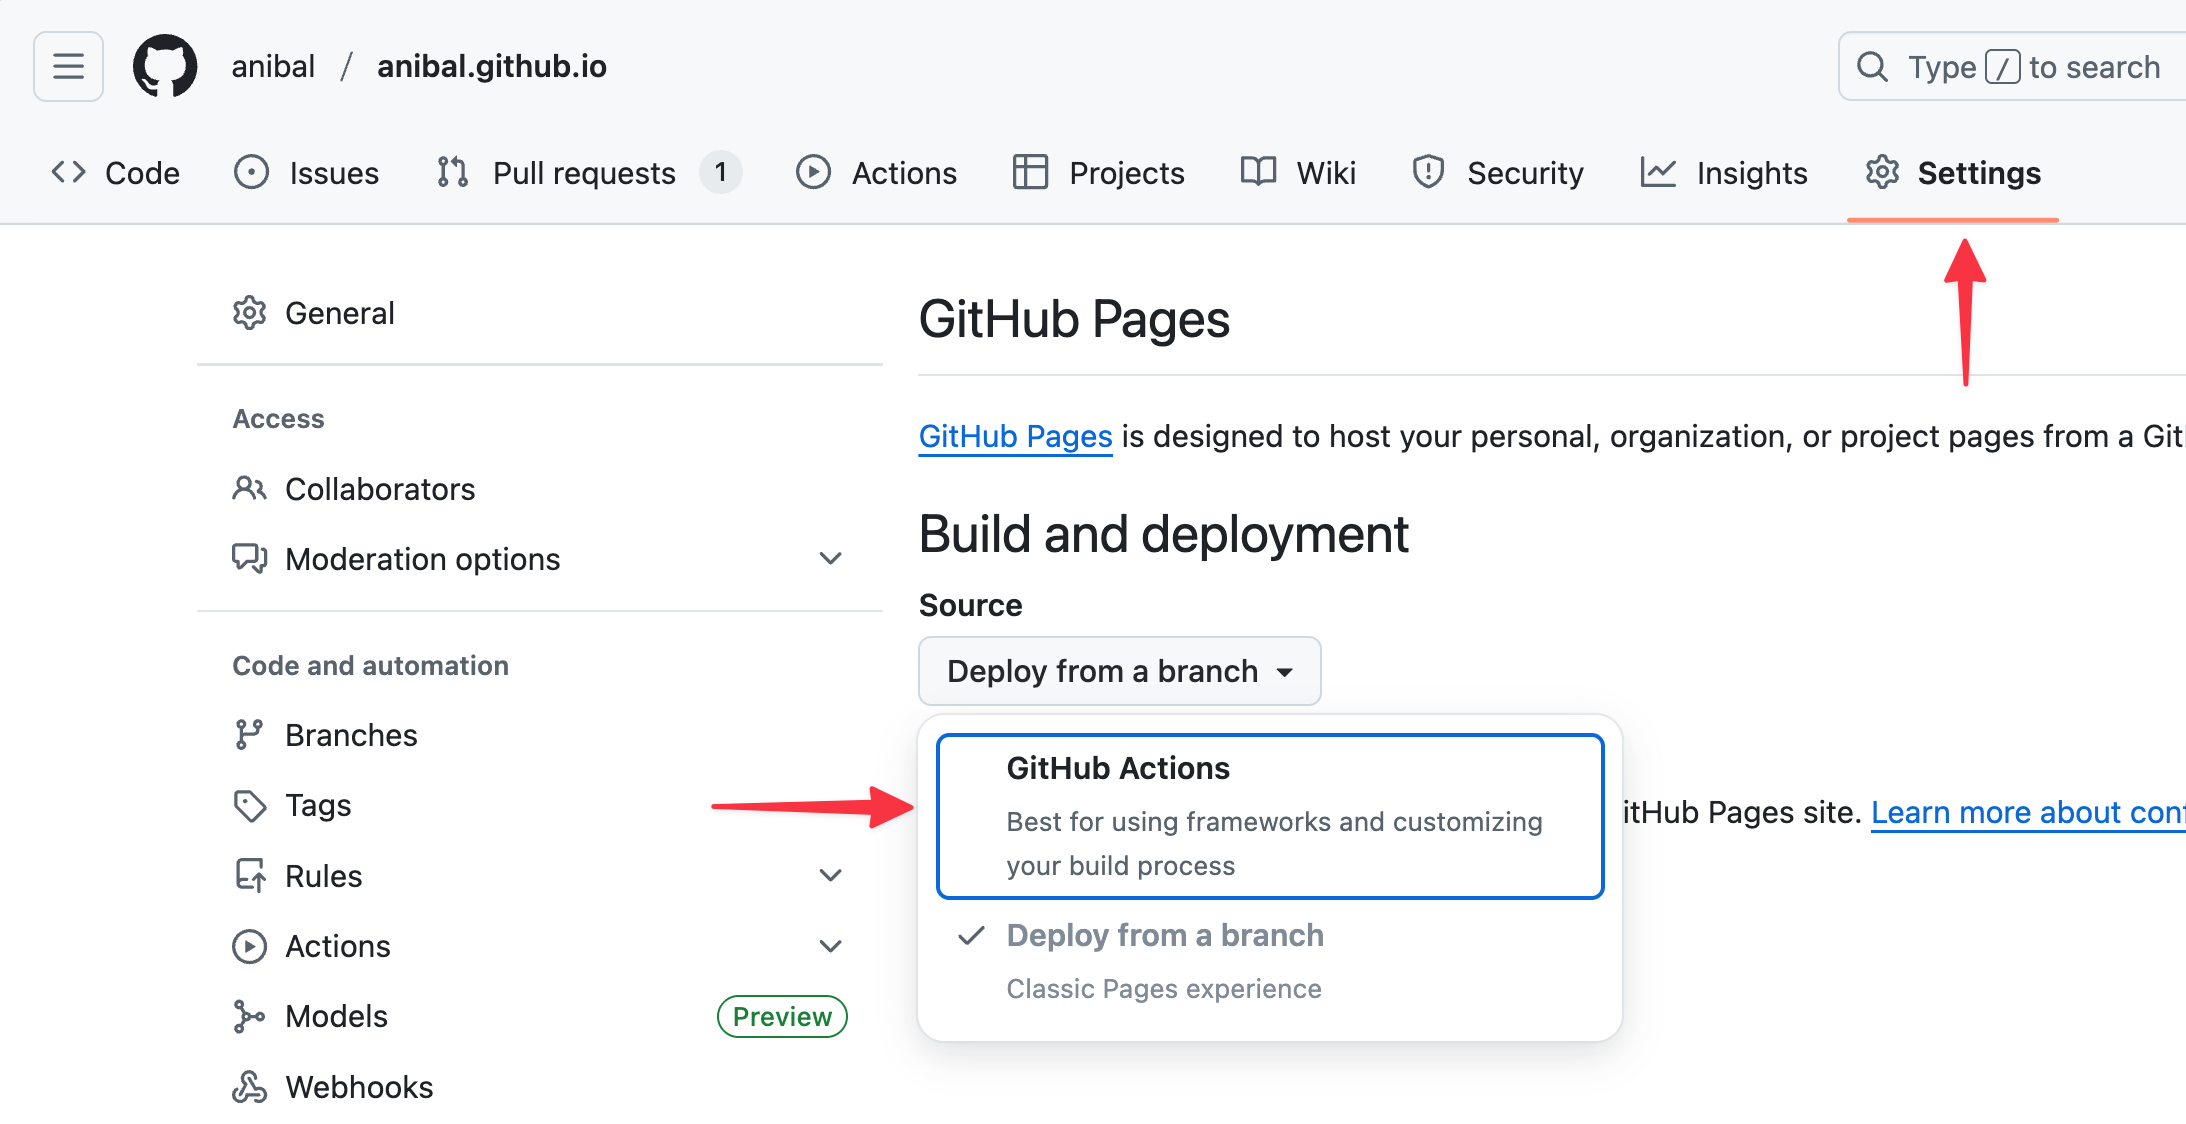This screenshot has width=2186, height=1124.
Task: Click the Collaborators people icon
Action: [x=249, y=489]
